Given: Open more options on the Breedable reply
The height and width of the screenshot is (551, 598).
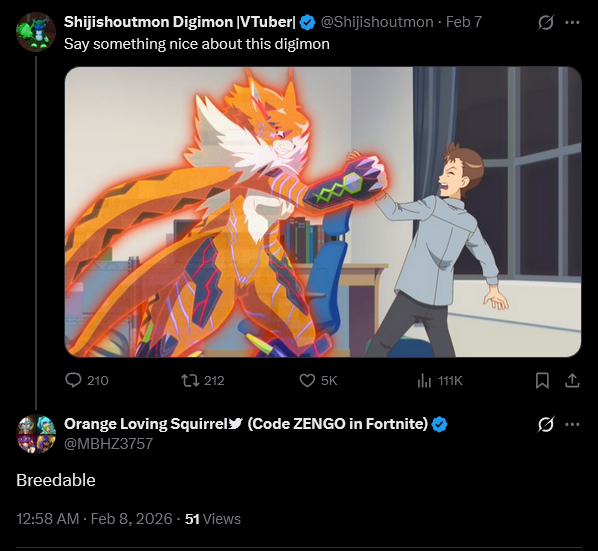Looking at the screenshot, I should pos(572,424).
